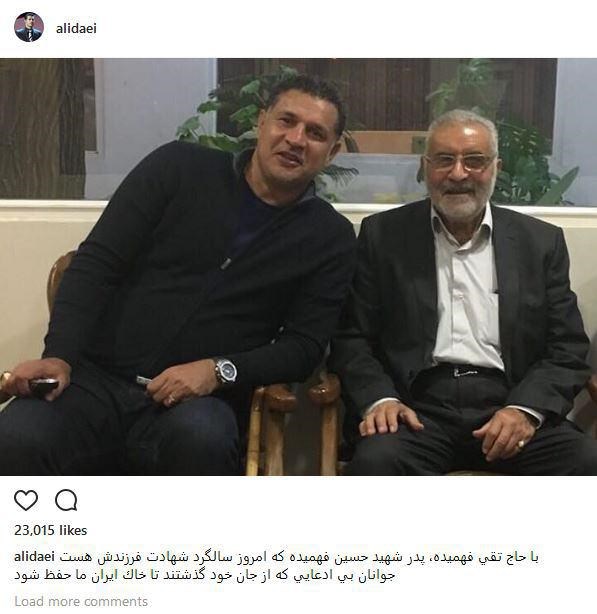This screenshot has width=597, height=614.
Task: Click the eyeglasses of the bearded man
Action: pos(460,162)
